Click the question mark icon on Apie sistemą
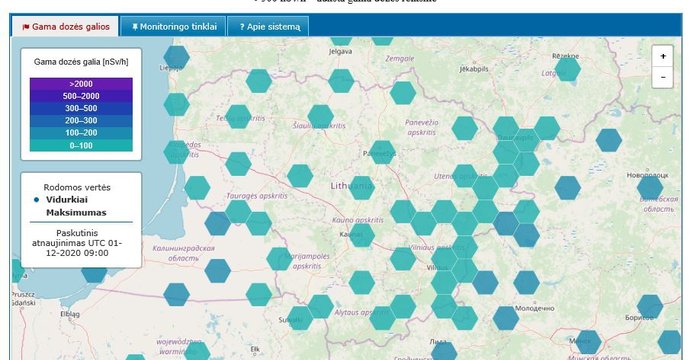The height and width of the screenshot is (360, 700). [242, 27]
